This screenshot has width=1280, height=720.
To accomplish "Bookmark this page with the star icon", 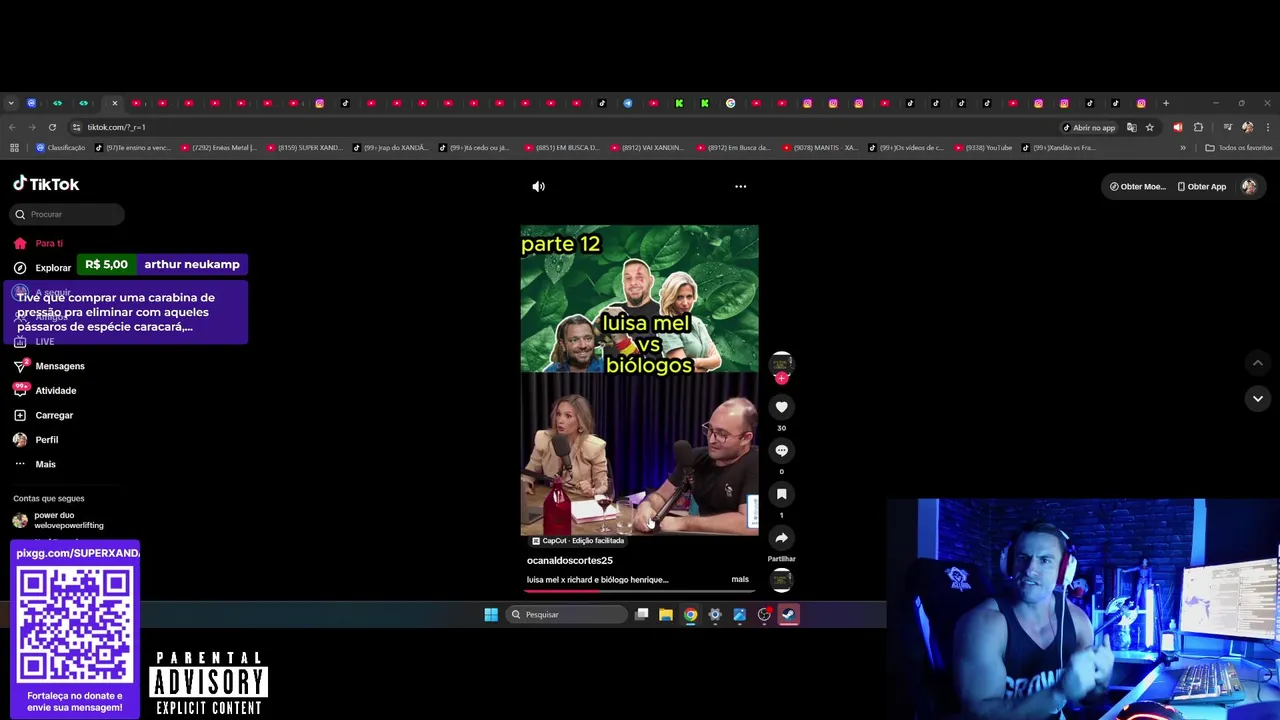I will pos(1149,127).
